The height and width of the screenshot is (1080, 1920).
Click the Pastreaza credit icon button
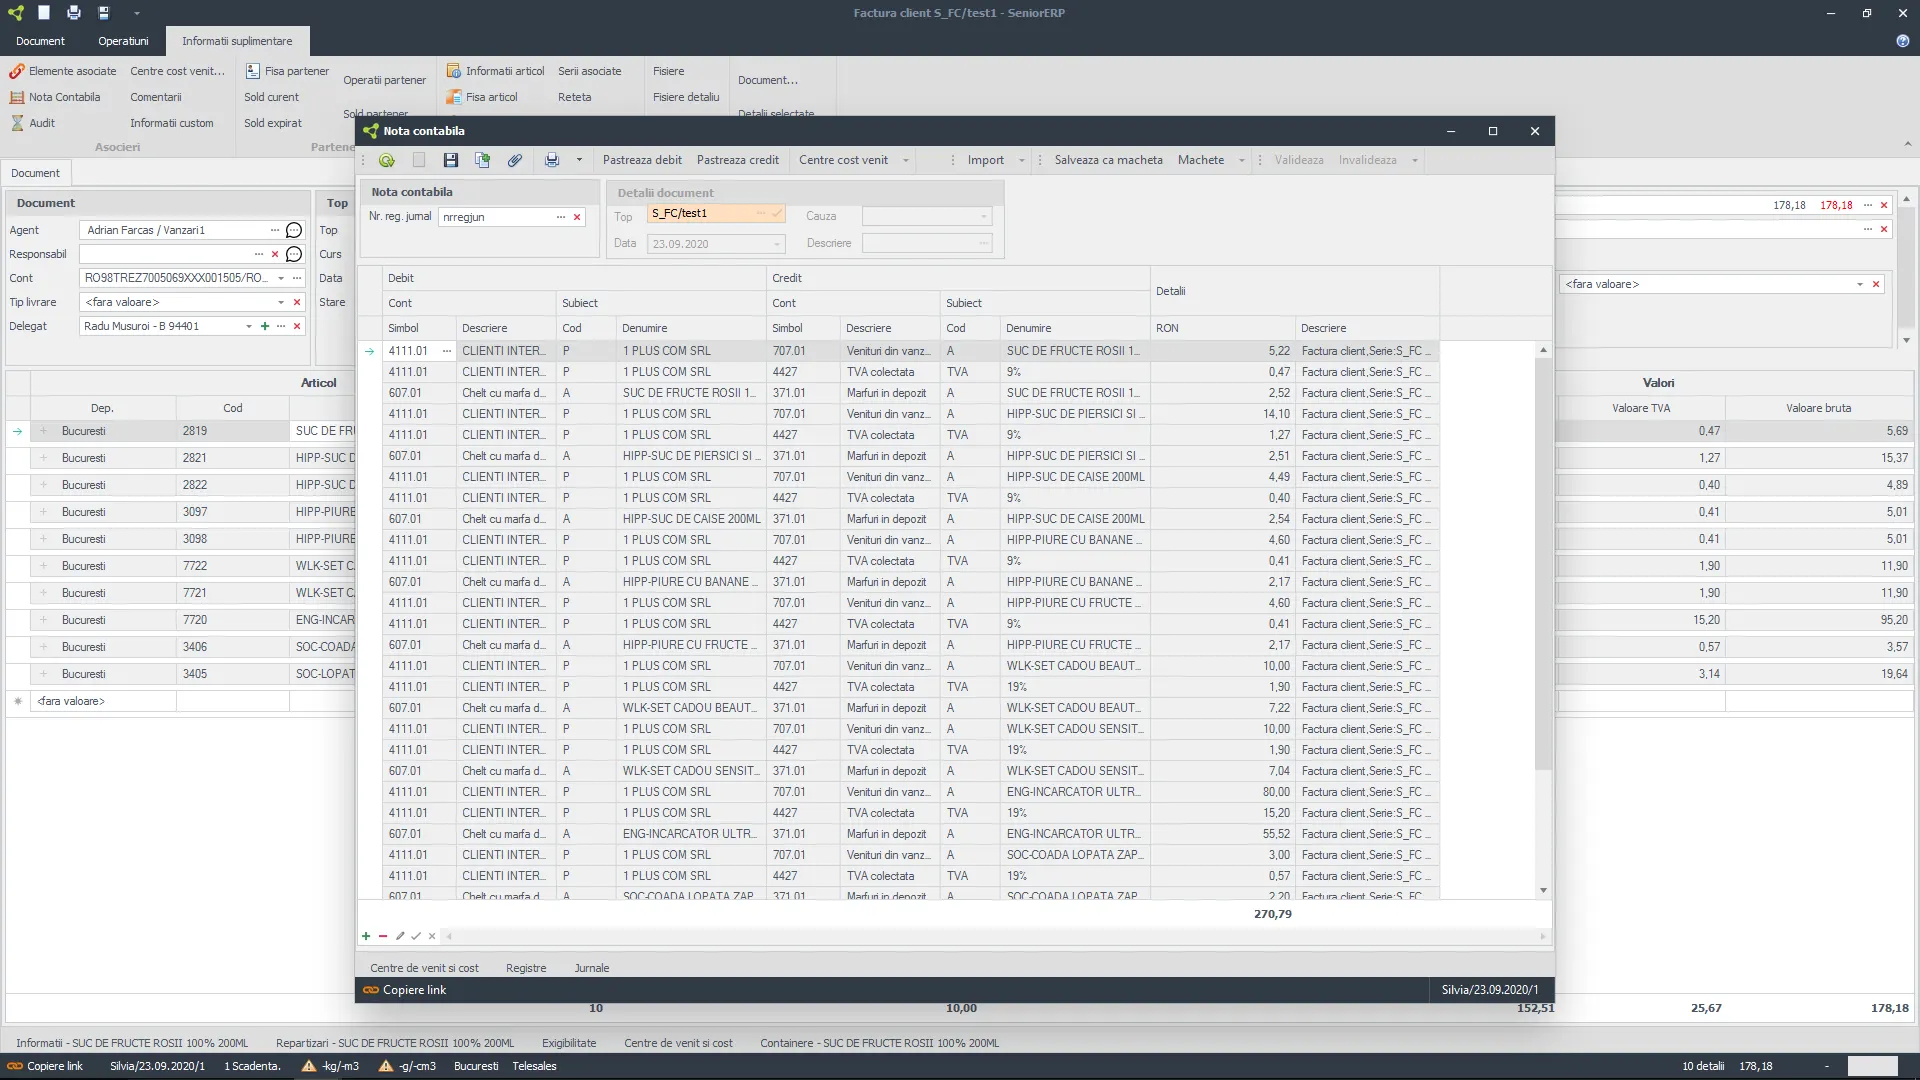pyautogui.click(x=736, y=158)
